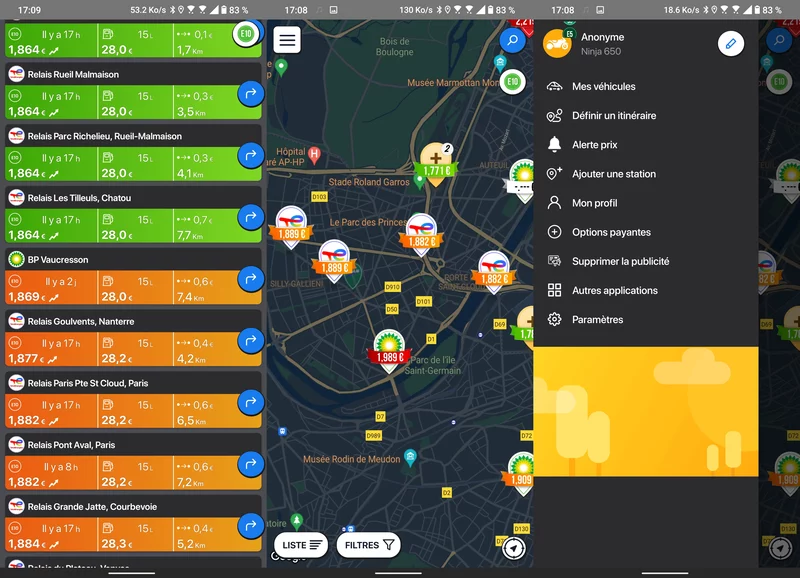
Task: Tap the E10 fuel type badge on map
Action: pyautogui.click(x=512, y=82)
